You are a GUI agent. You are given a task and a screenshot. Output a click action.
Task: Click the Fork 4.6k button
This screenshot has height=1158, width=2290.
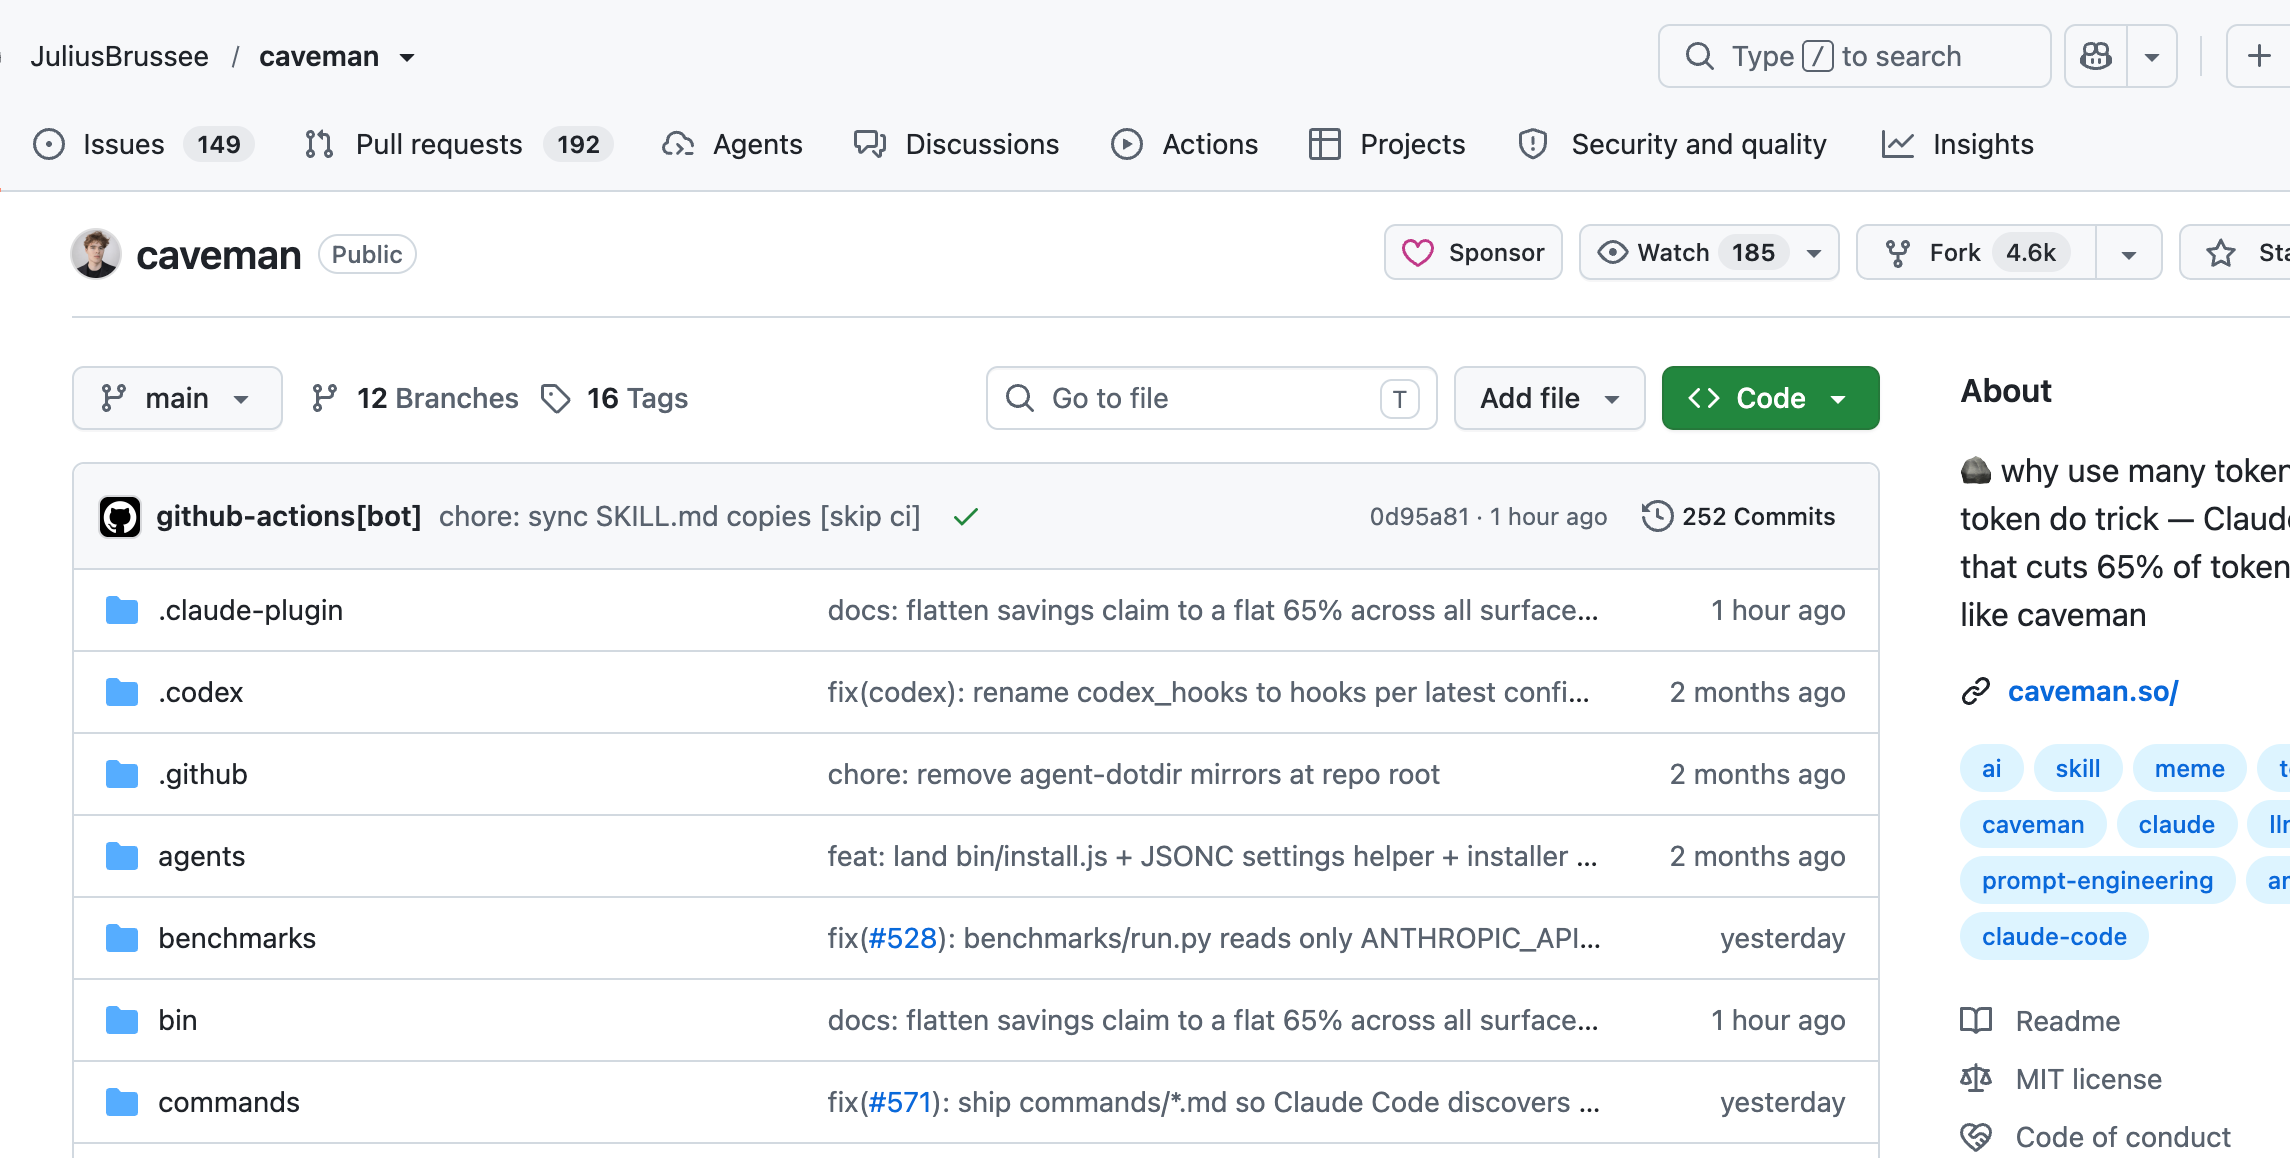1975,252
